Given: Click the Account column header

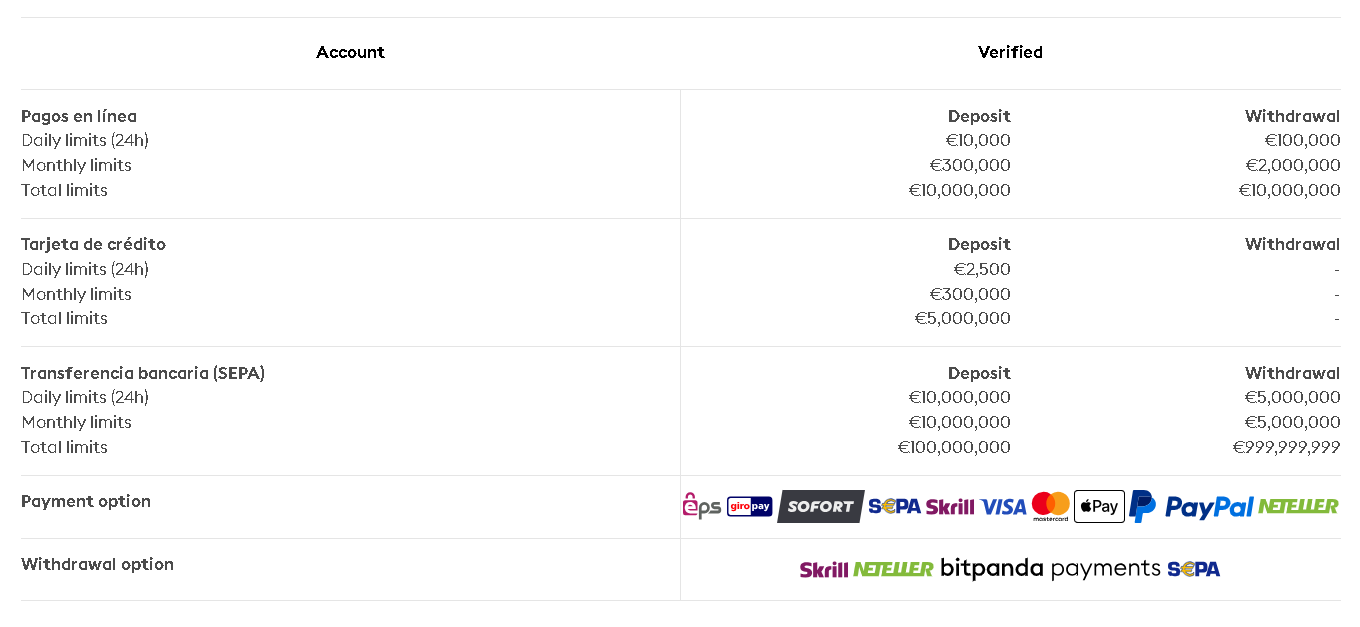Looking at the screenshot, I should [350, 52].
